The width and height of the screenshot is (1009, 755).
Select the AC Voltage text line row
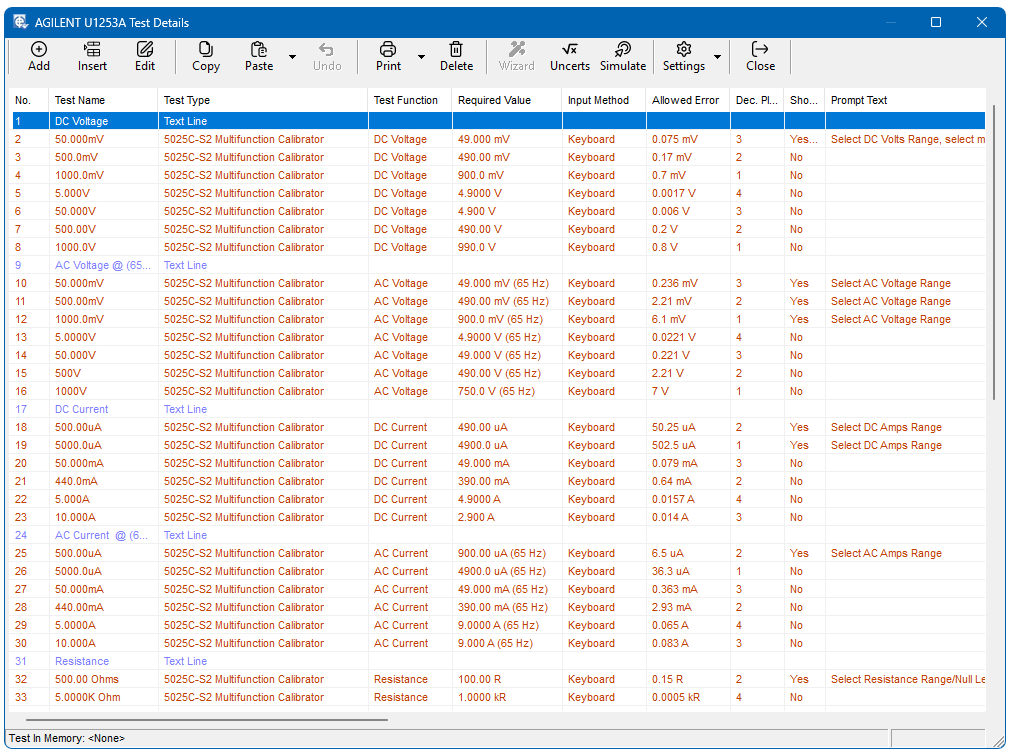click(x=103, y=265)
